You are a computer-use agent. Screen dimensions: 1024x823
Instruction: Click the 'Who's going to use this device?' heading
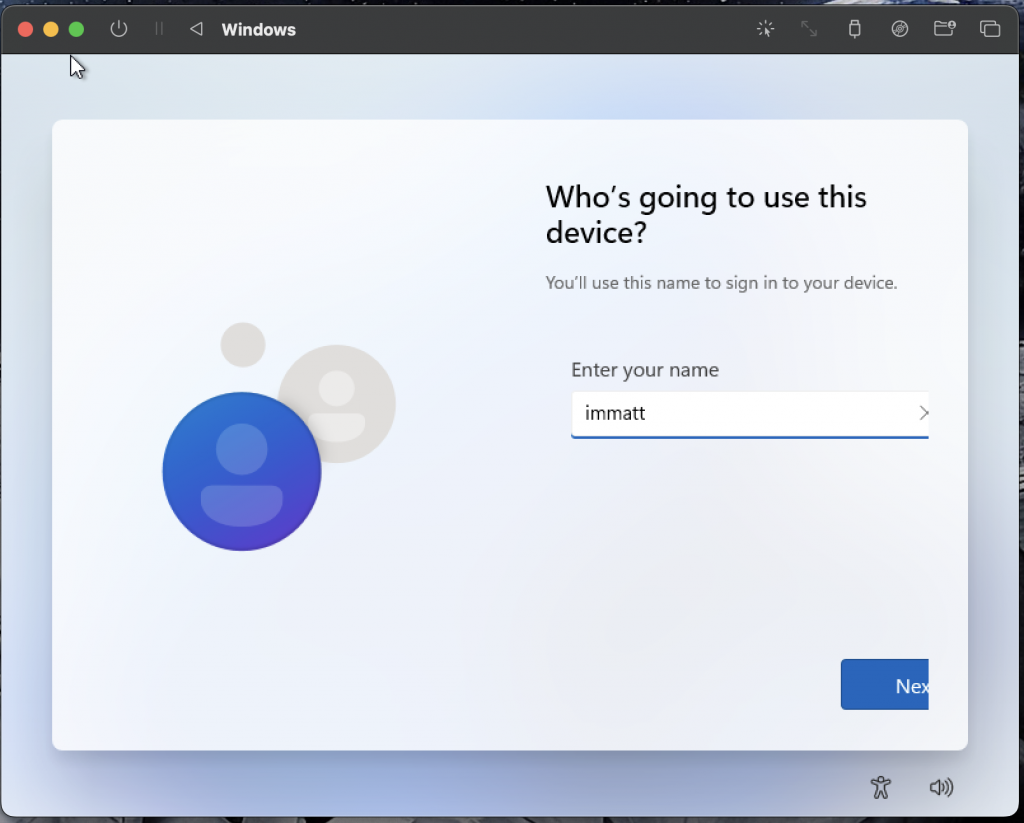[706, 215]
